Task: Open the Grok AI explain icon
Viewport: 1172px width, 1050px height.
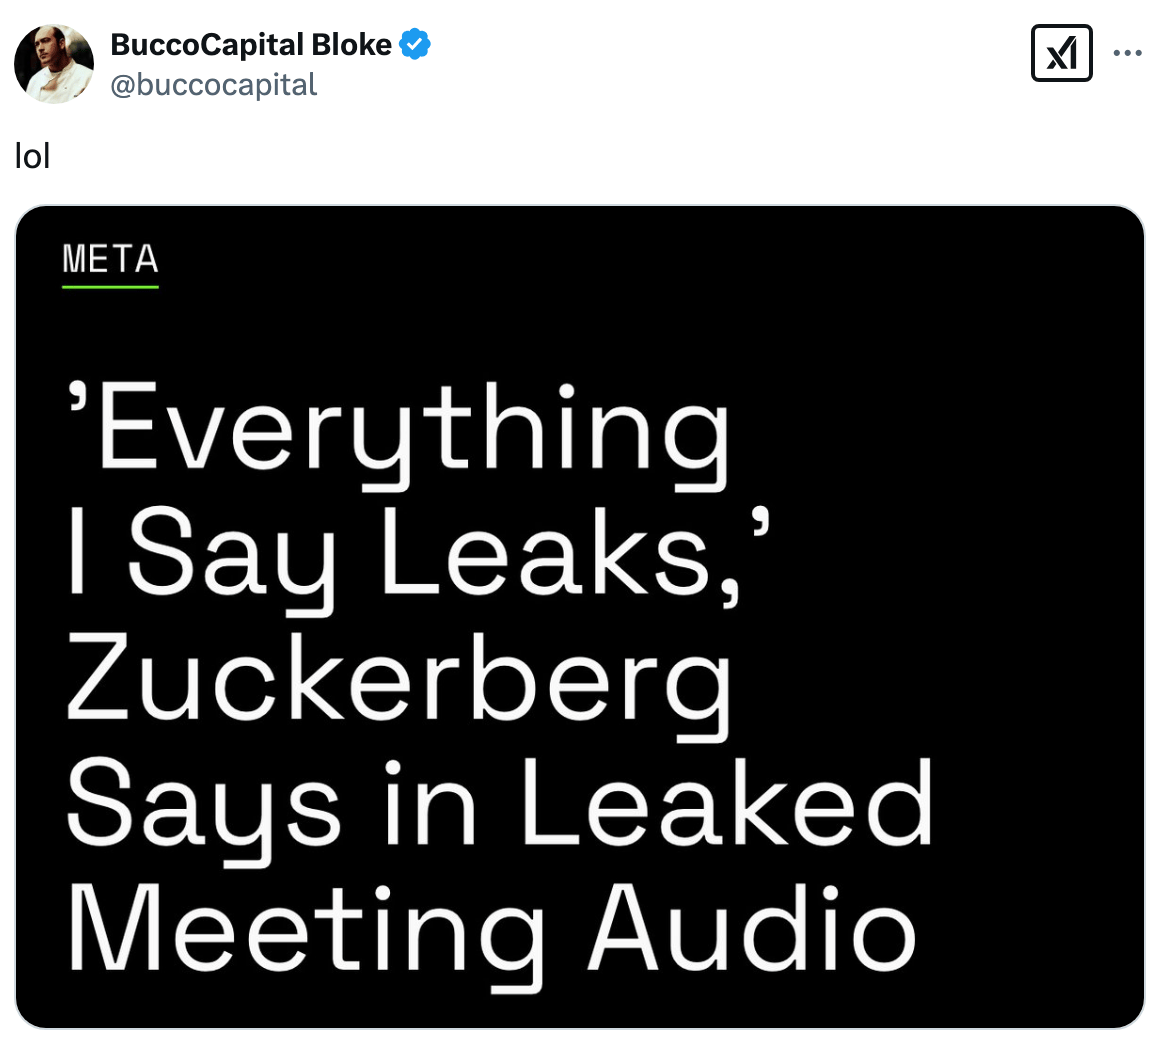Action: point(1061,53)
